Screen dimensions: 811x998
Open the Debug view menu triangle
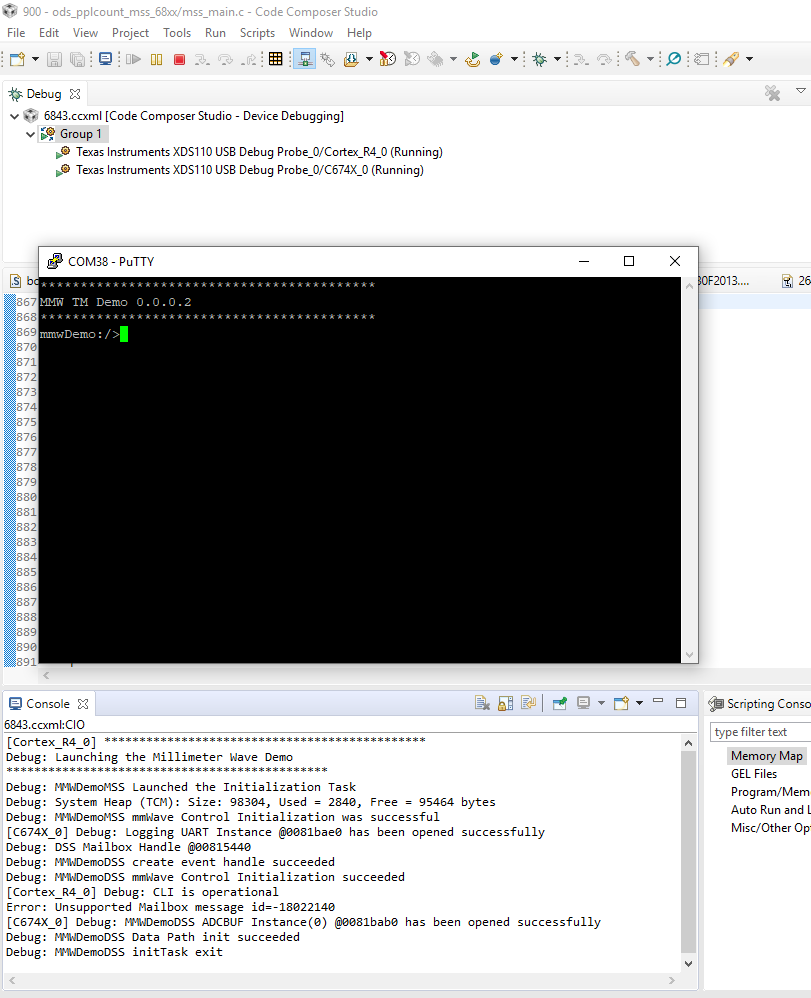801,92
